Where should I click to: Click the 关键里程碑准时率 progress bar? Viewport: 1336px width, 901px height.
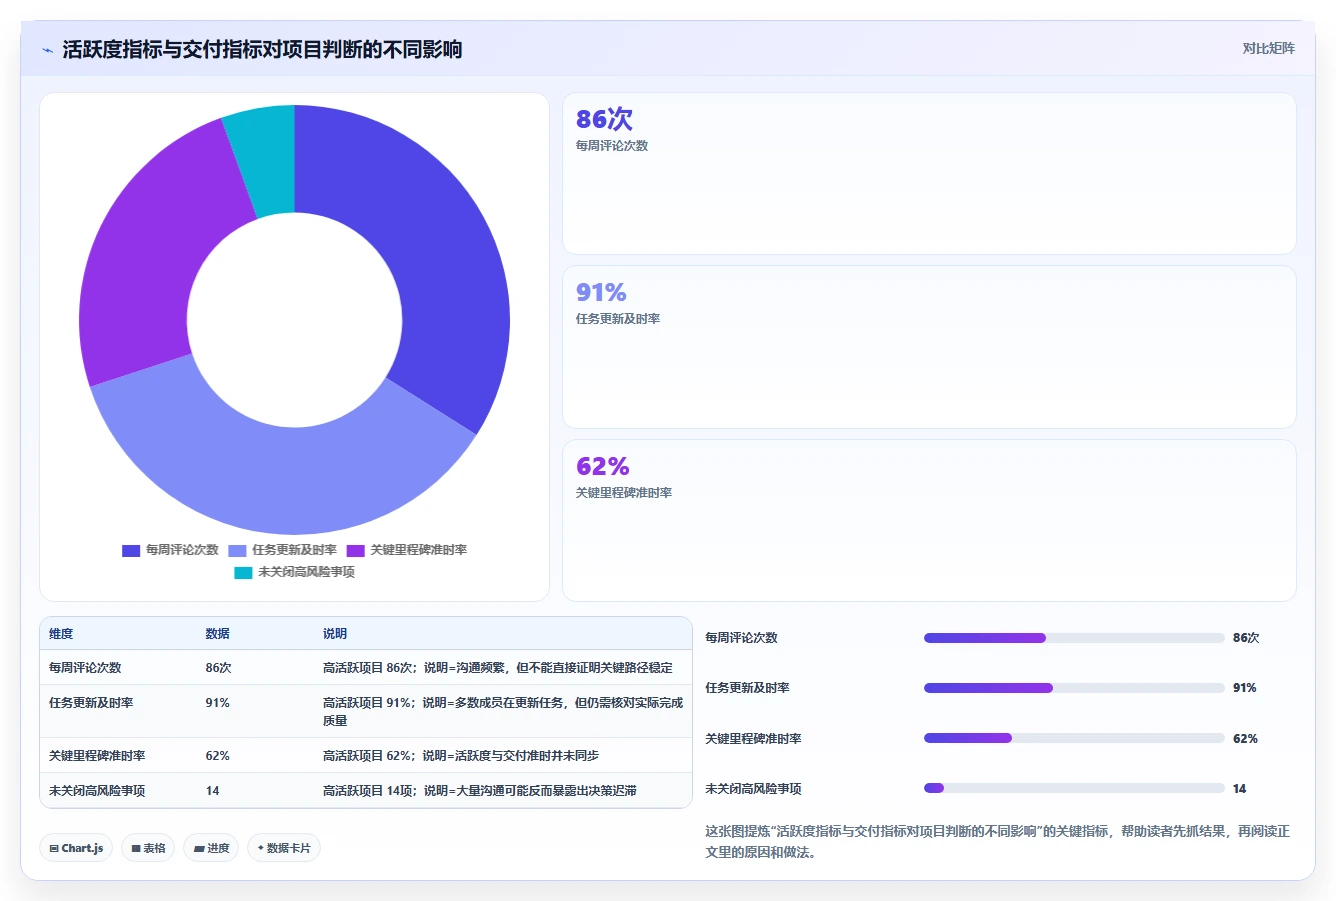click(x=1074, y=738)
